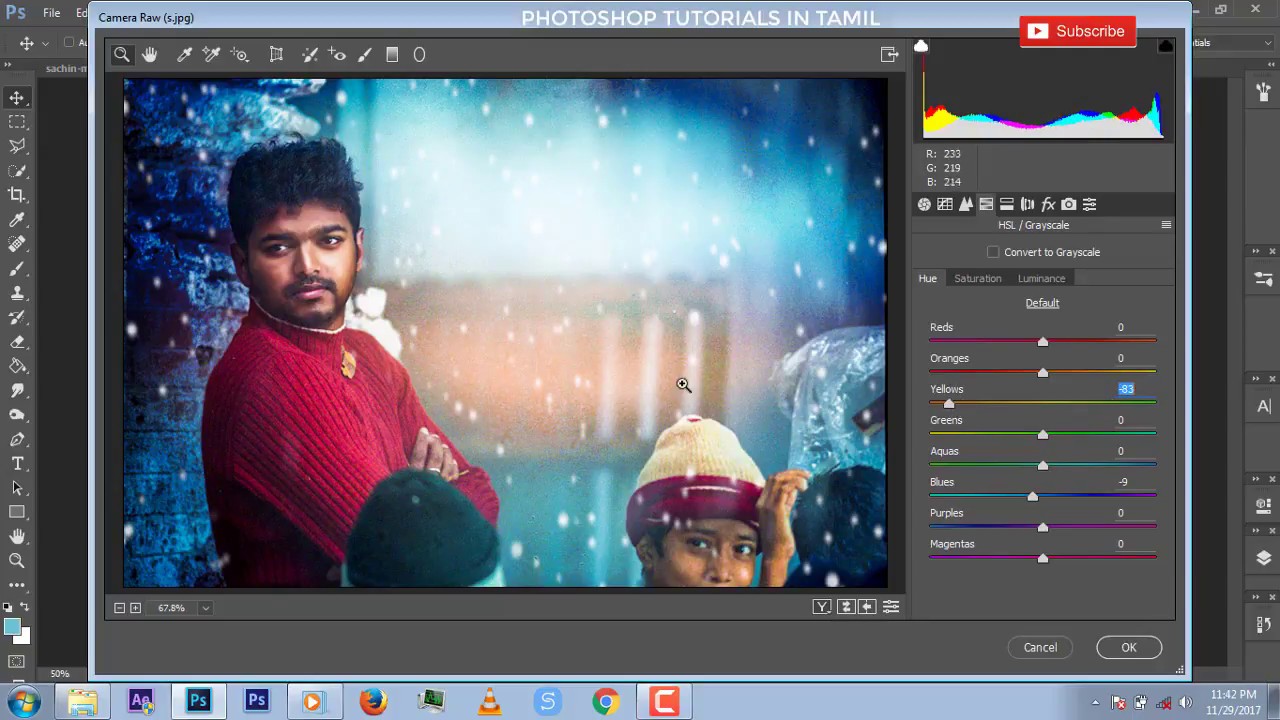Enable Convert to Grayscale checkbox
1280x720 pixels.
tap(993, 252)
